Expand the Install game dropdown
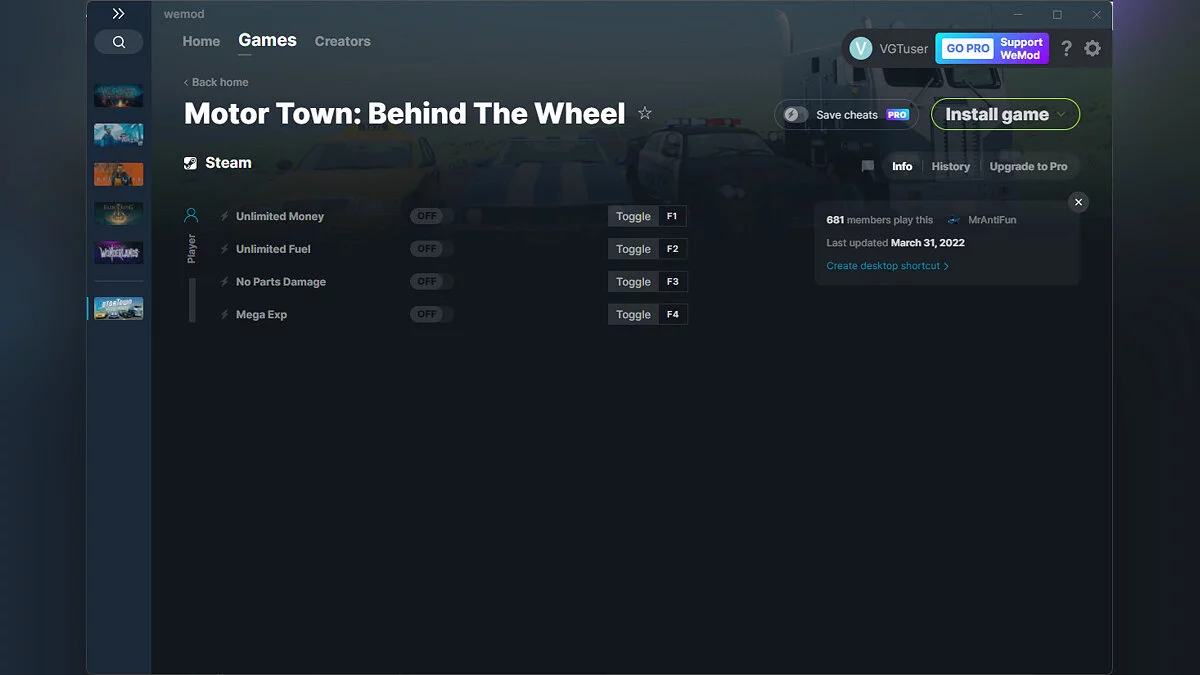 click(x=1062, y=114)
